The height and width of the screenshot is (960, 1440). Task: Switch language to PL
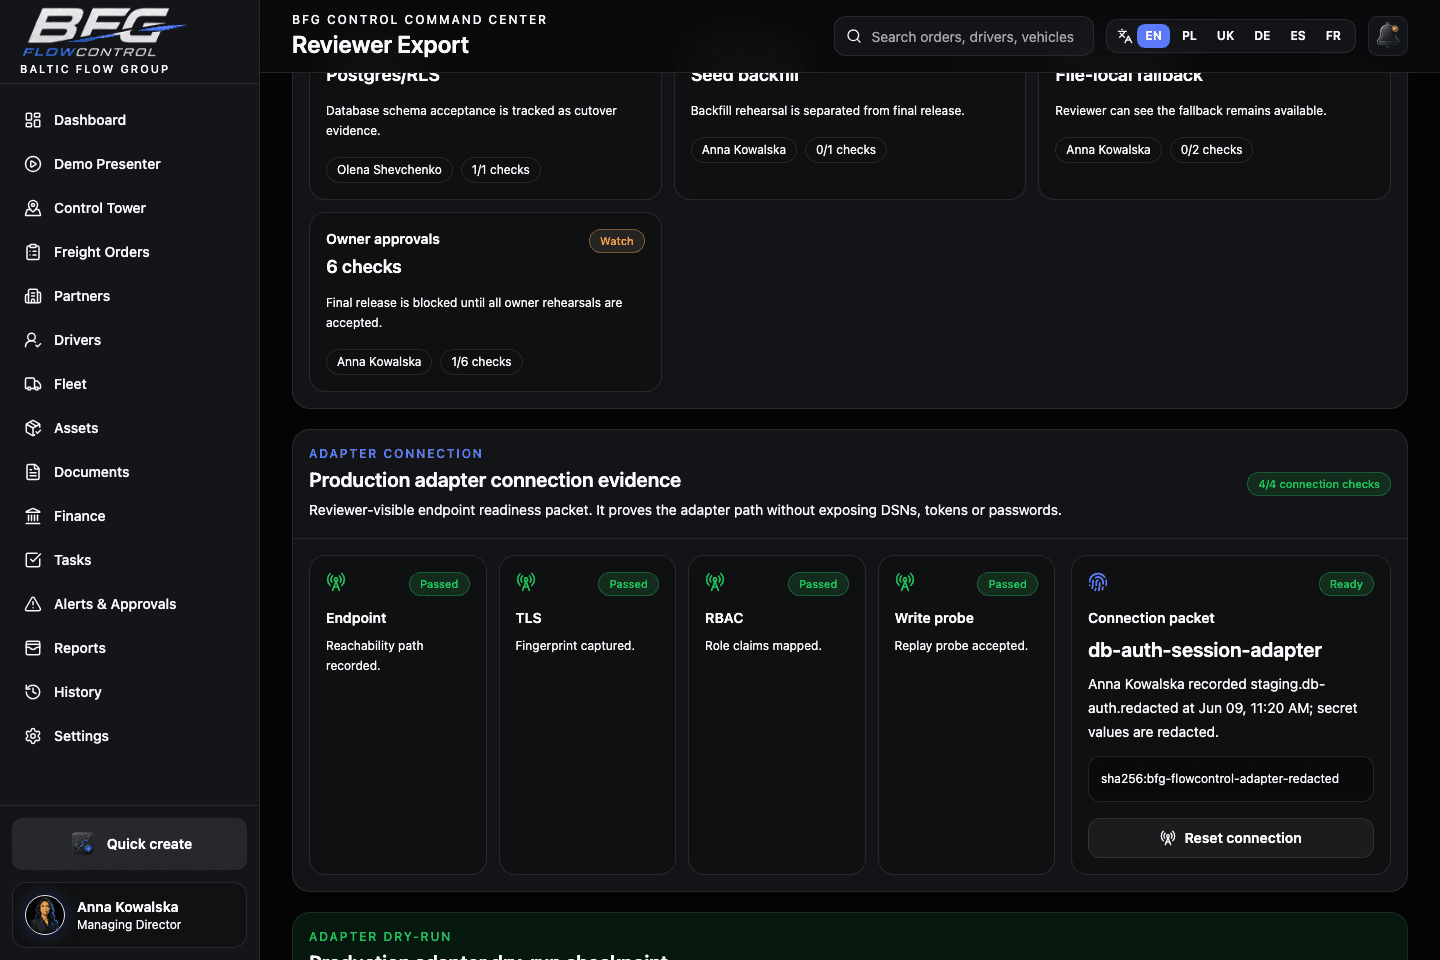(1189, 36)
